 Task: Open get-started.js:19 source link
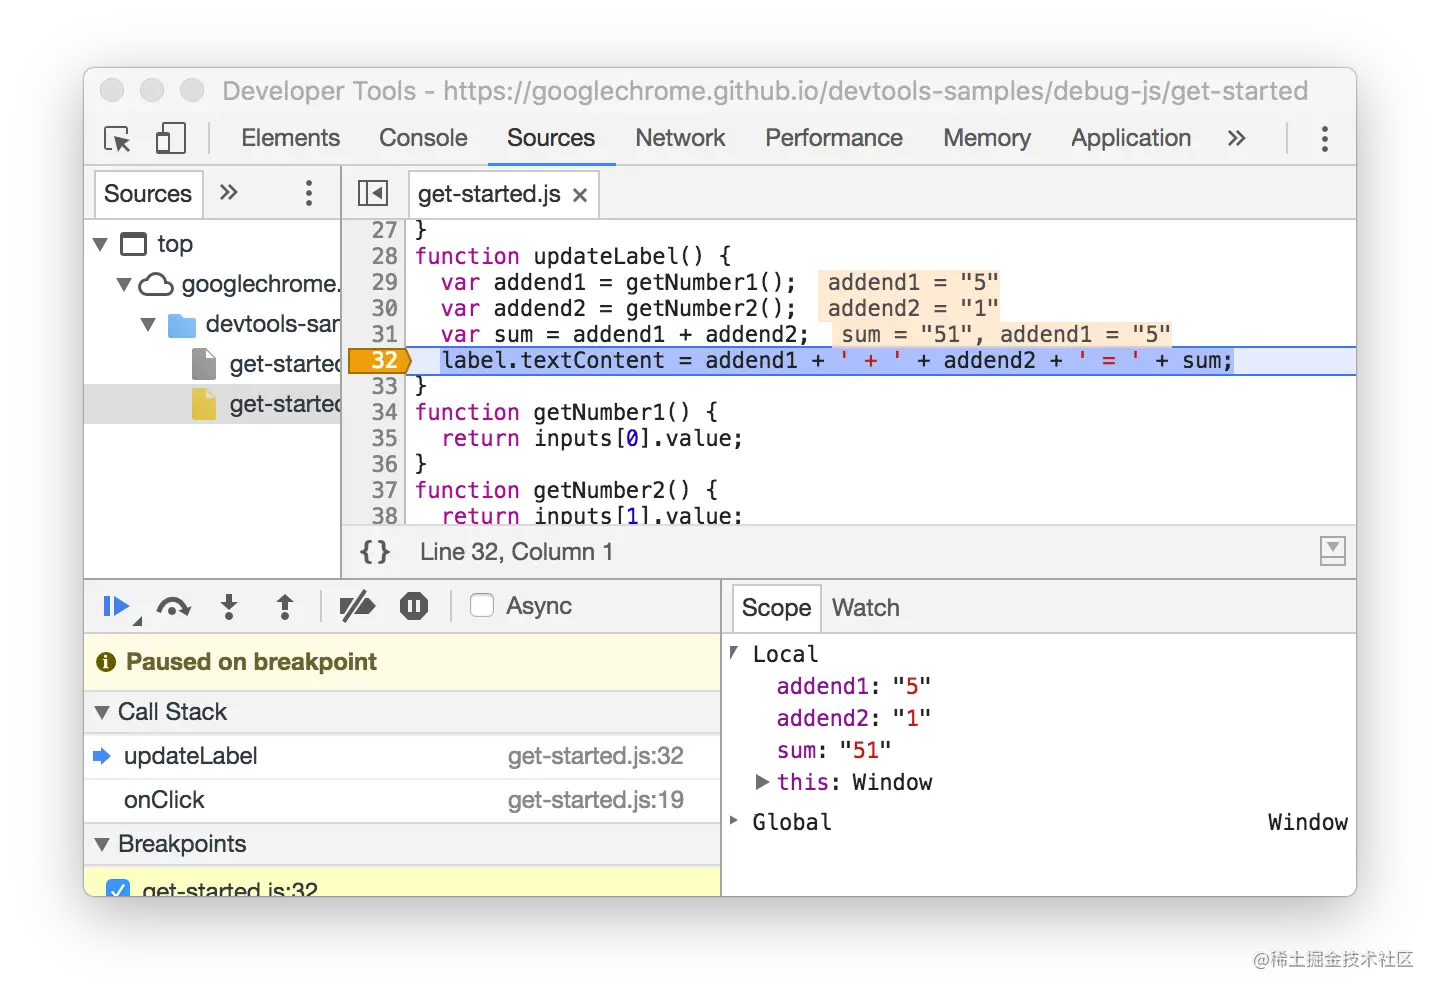point(595,800)
